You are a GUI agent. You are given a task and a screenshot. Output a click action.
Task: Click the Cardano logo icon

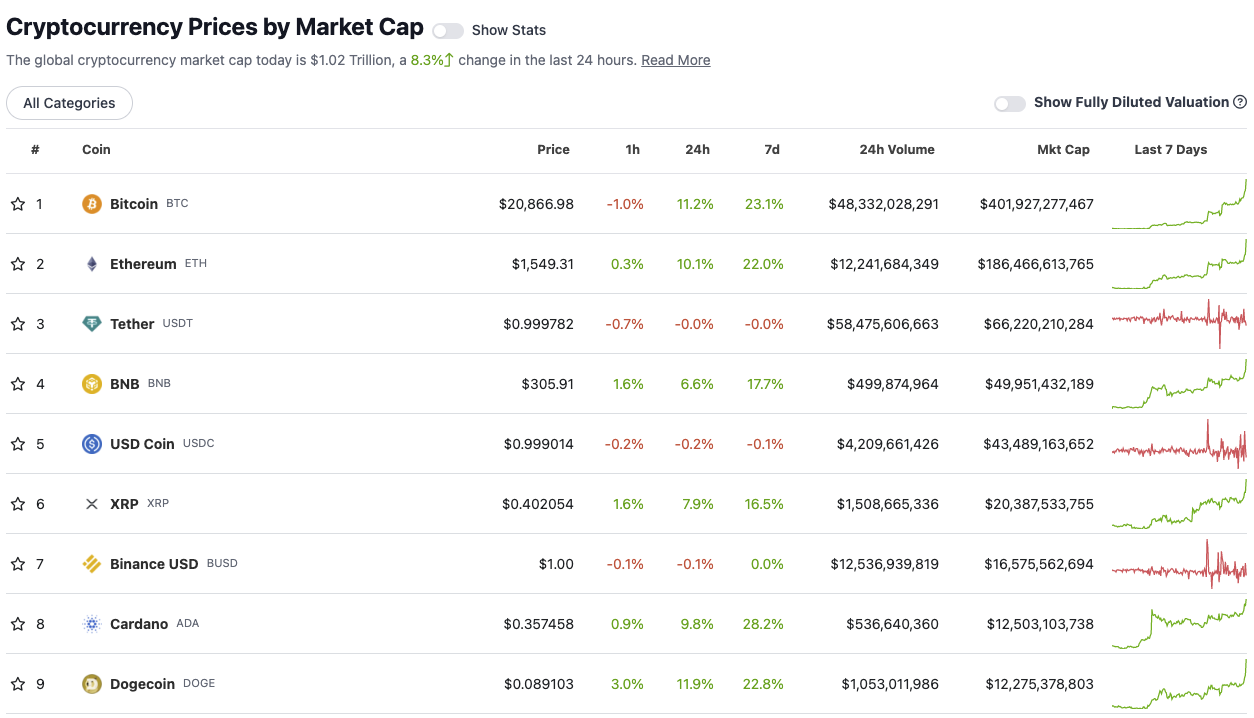tap(92, 624)
